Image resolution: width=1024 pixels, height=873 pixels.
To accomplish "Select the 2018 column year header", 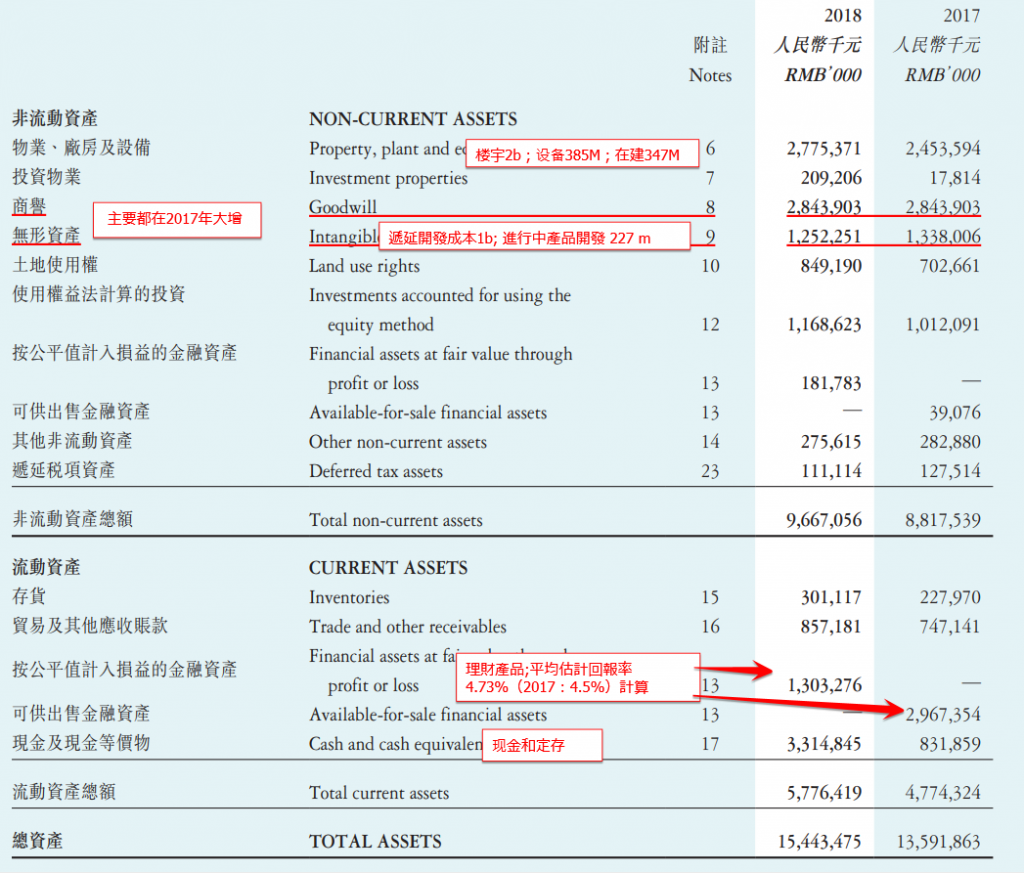I will pos(842,16).
